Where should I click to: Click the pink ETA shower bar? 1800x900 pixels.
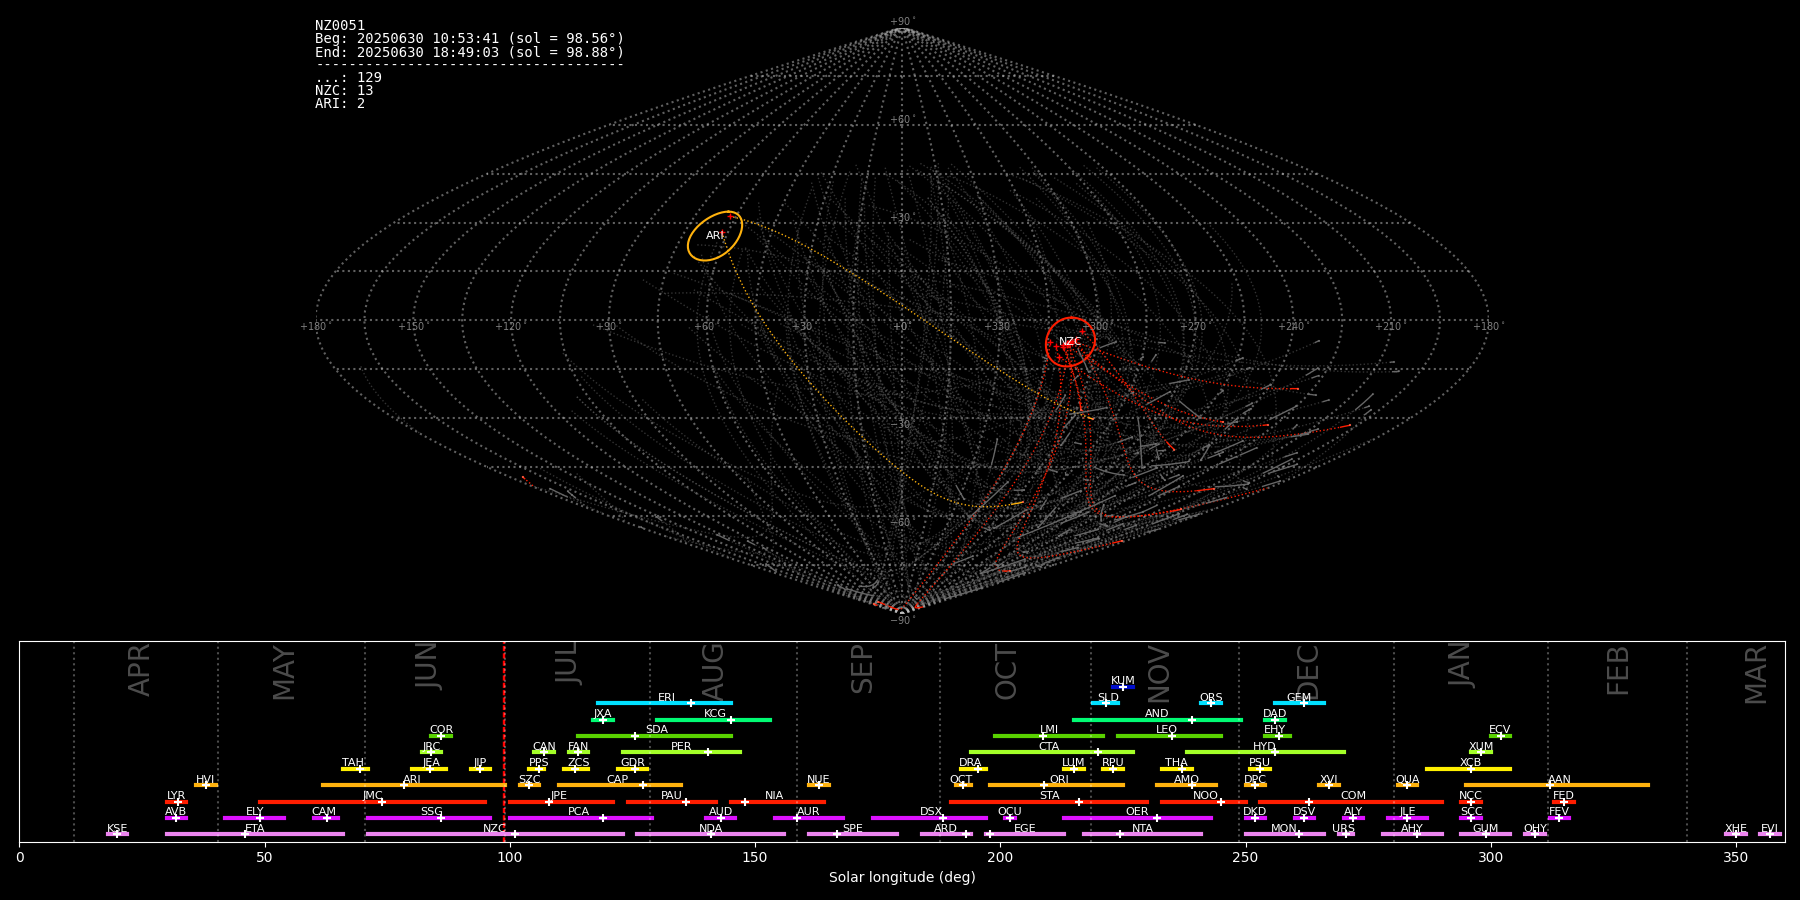click(x=255, y=834)
